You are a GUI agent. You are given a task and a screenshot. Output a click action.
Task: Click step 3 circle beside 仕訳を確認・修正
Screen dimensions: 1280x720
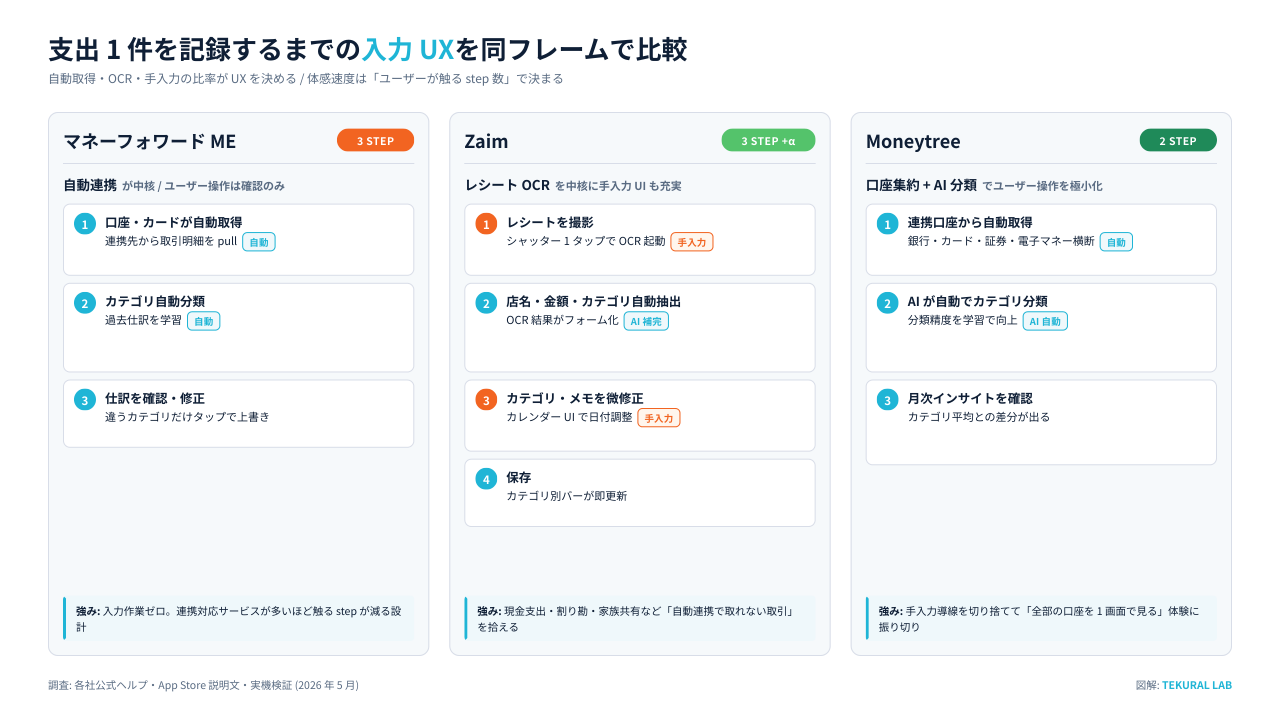point(85,400)
